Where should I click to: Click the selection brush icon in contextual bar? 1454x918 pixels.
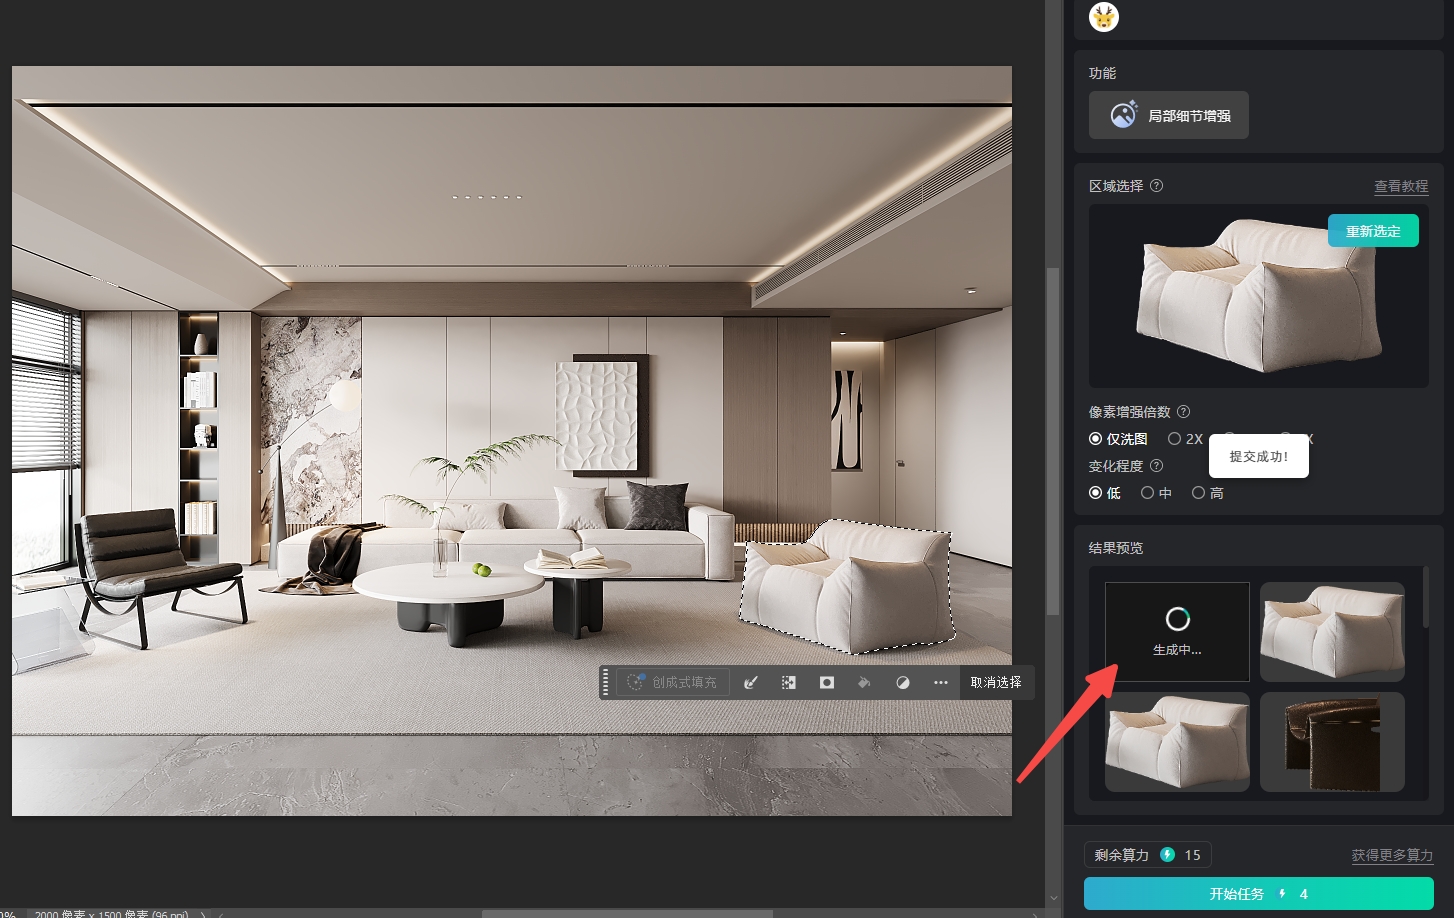(751, 682)
